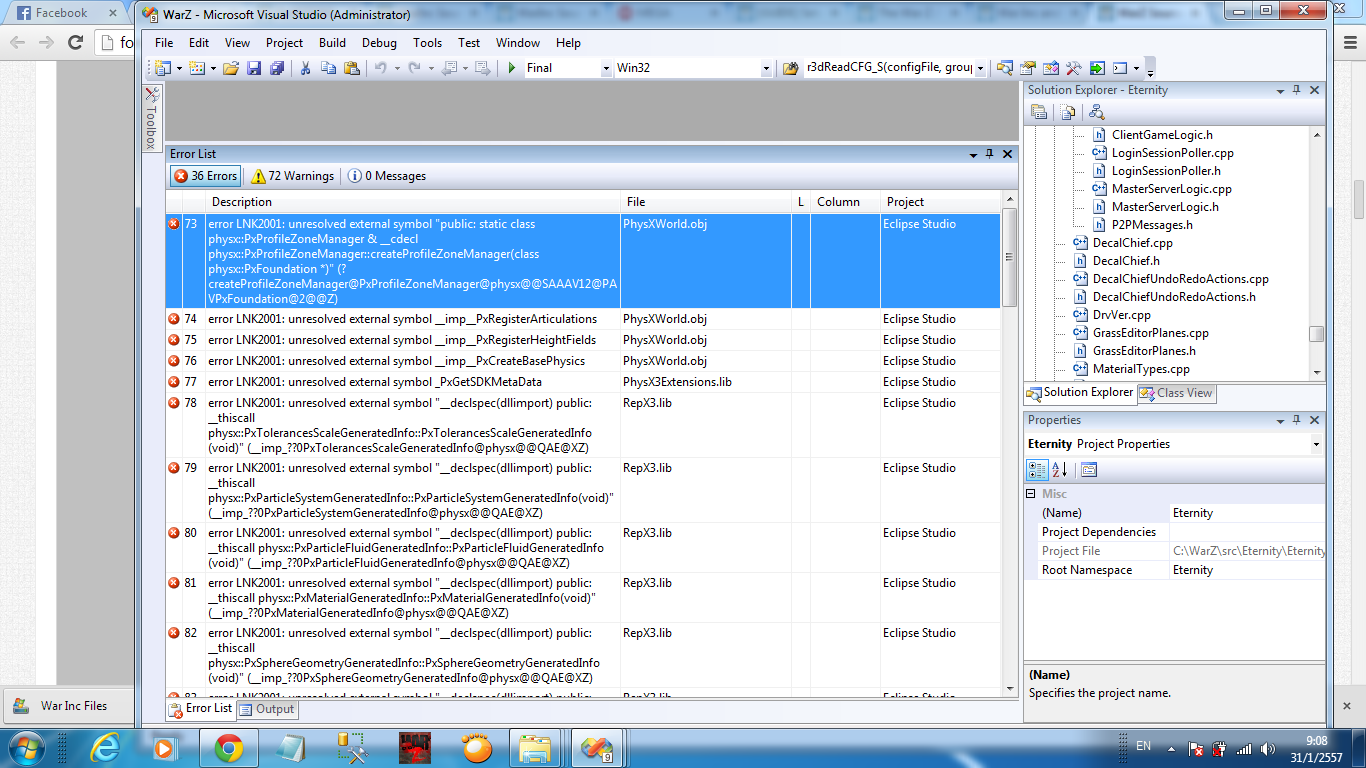Viewport: 1366px width, 768px height.
Task: Toggle the 36 Errors filter button
Action: click(x=206, y=176)
